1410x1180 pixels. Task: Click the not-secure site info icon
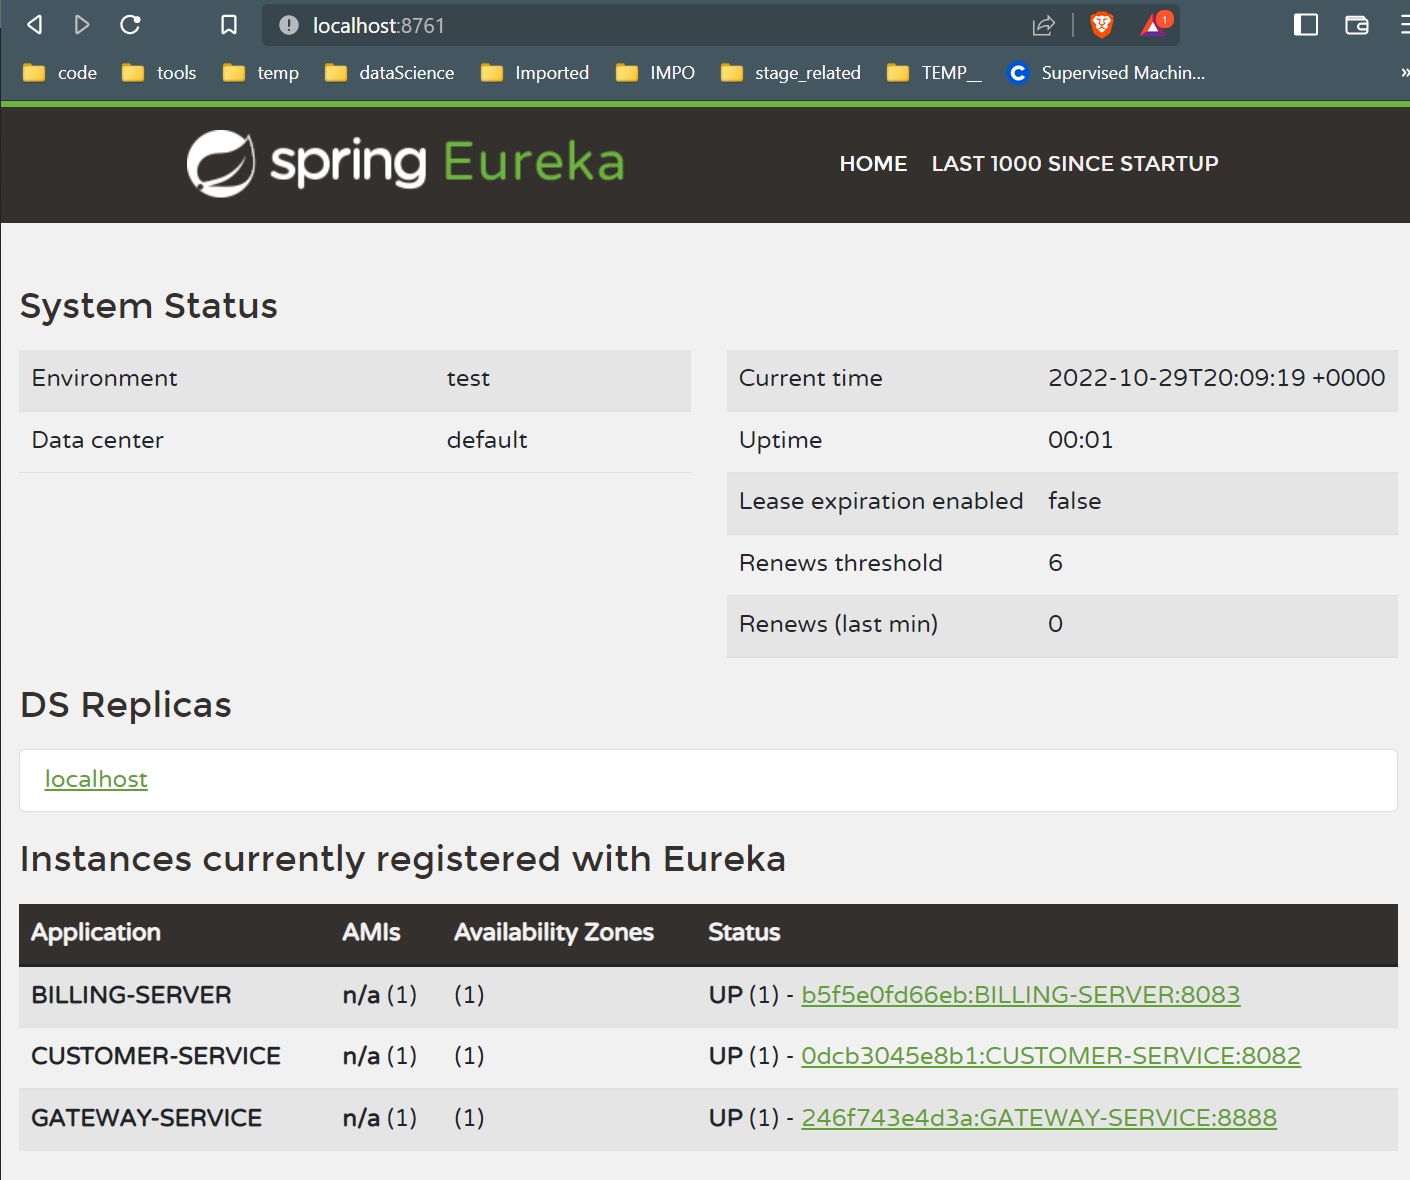289,25
